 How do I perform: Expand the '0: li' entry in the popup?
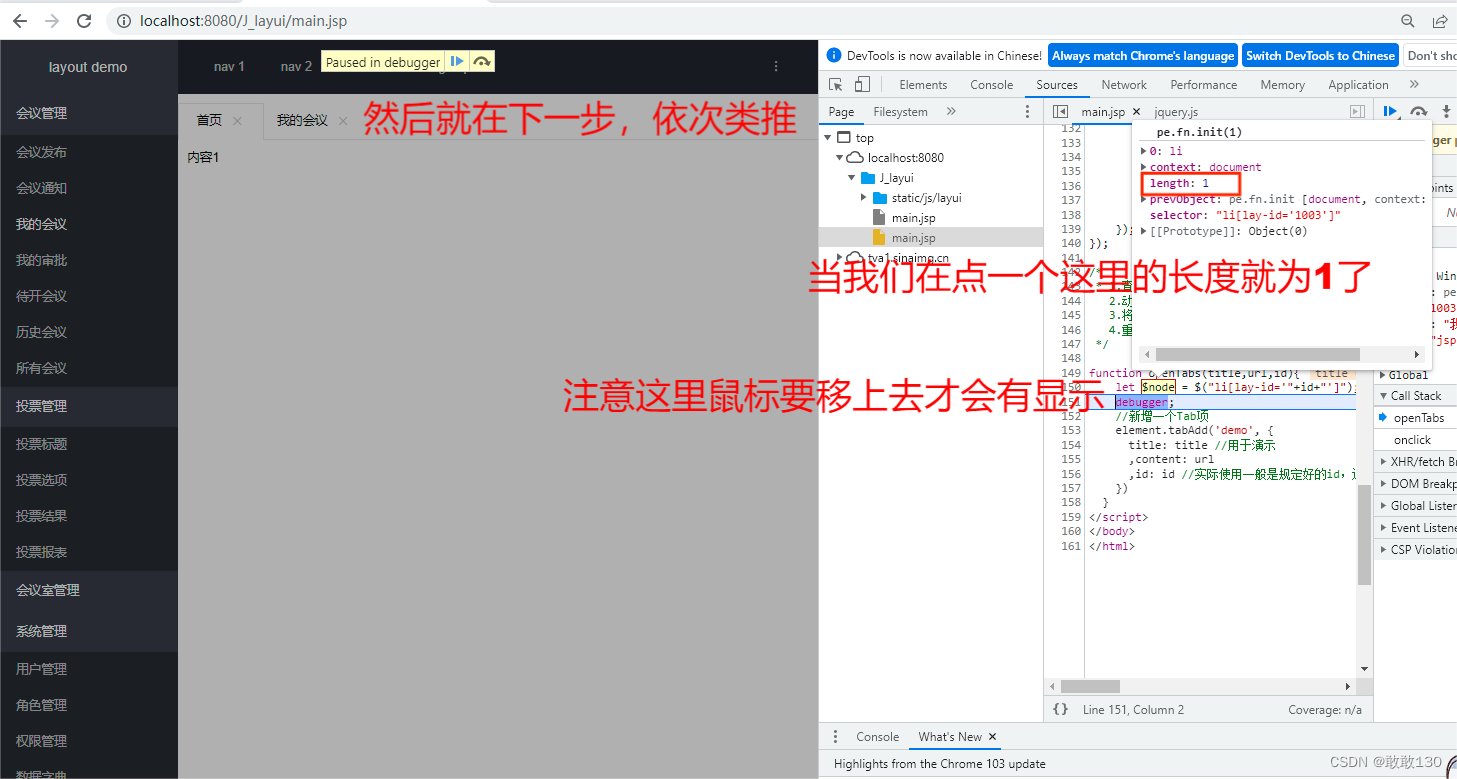(1144, 151)
